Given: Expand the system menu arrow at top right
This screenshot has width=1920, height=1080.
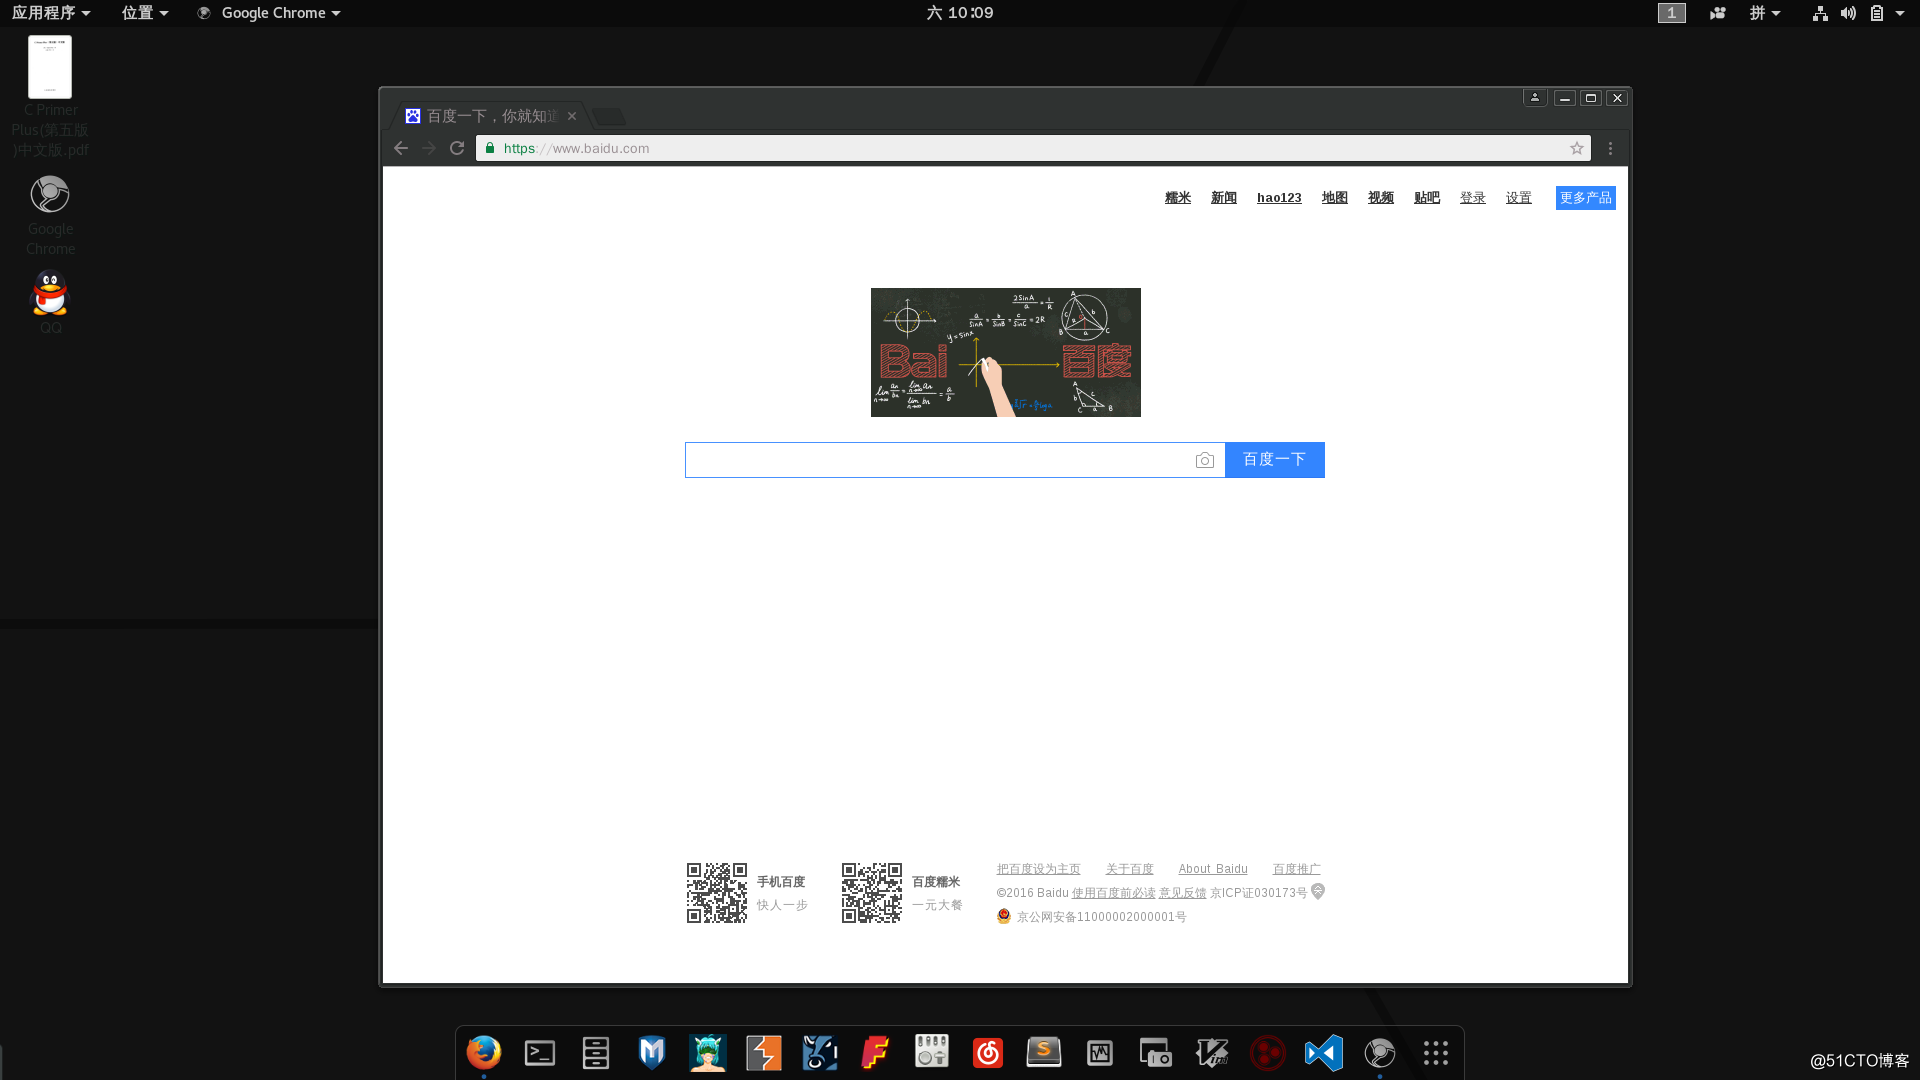Looking at the screenshot, I should (1900, 13).
